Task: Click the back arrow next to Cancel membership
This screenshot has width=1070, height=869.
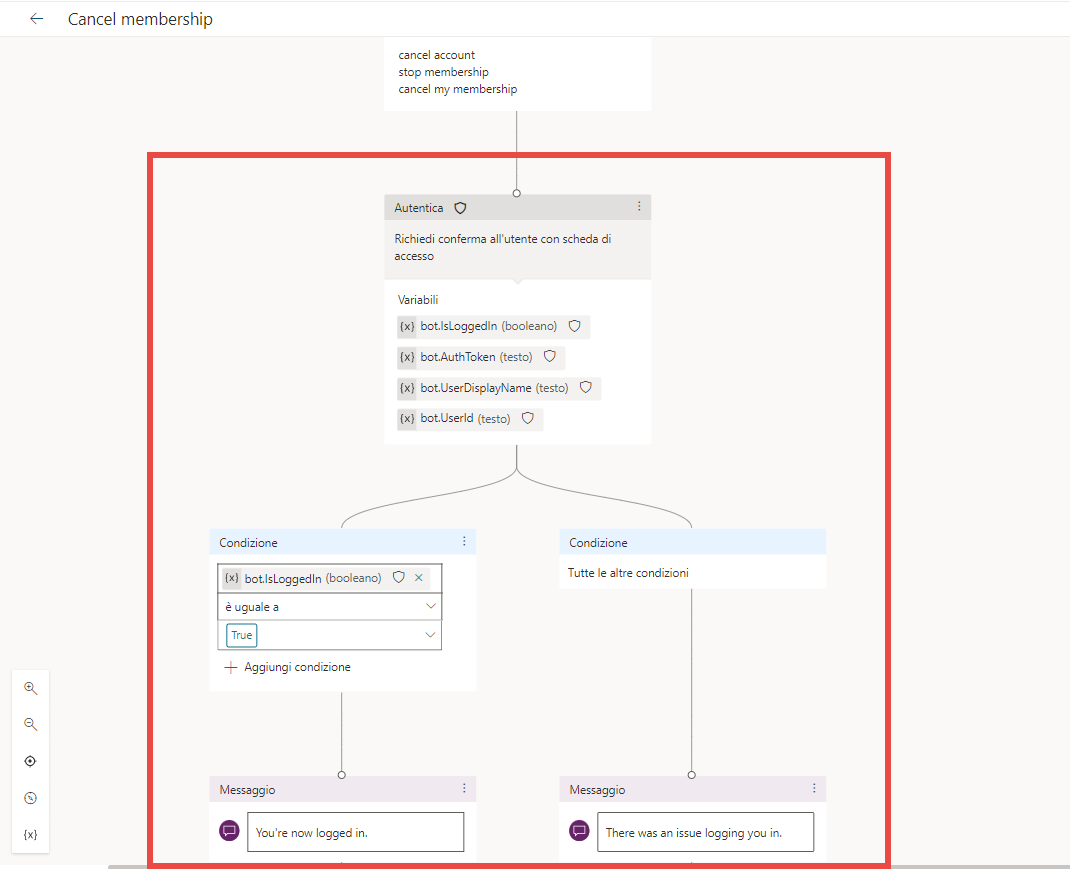Action: point(37,19)
